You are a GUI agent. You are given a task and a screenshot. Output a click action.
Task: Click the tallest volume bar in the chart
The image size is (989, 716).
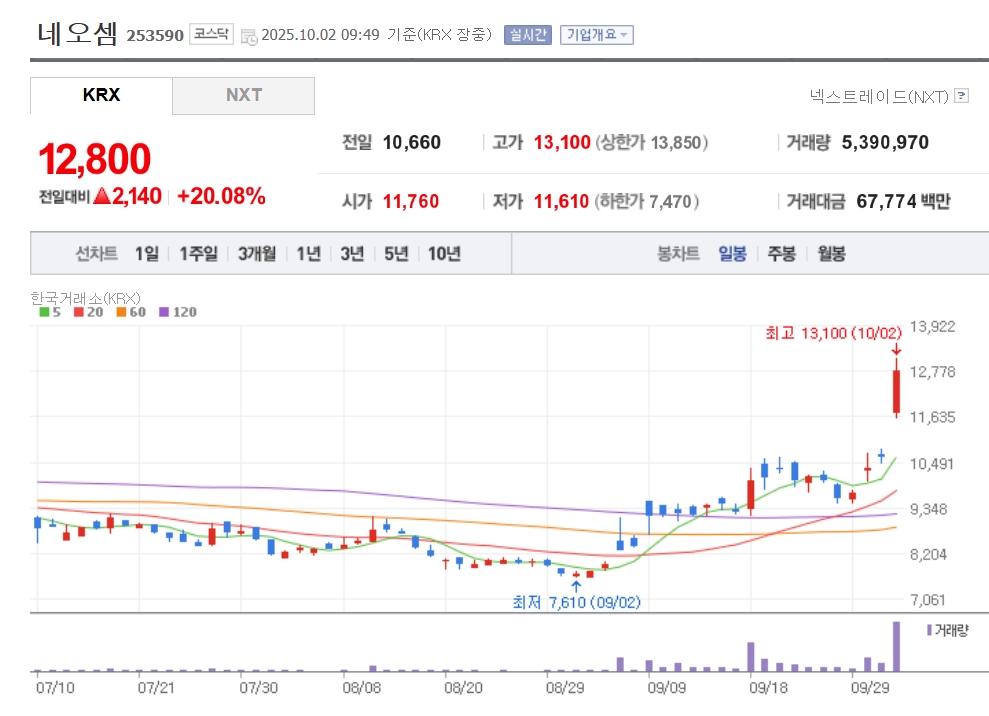click(x=896, y=646)
